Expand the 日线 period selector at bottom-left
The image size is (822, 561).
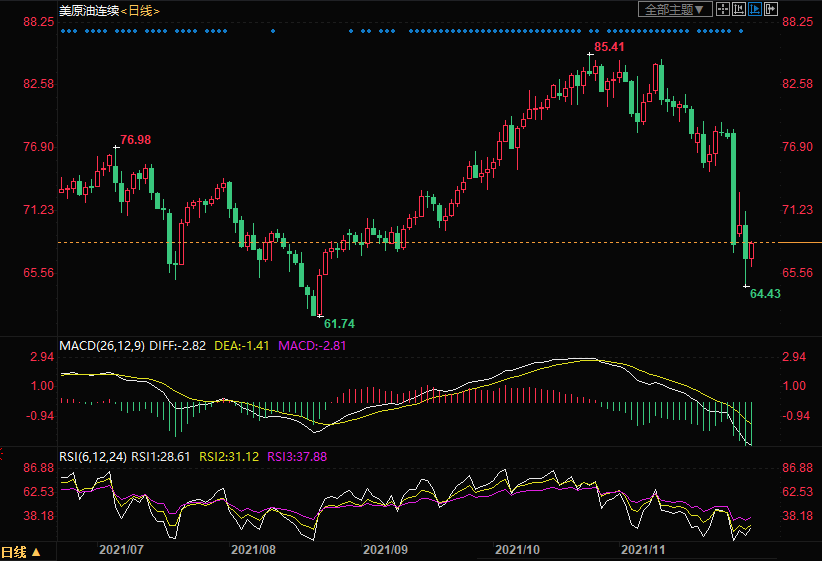tap(21, 551)
